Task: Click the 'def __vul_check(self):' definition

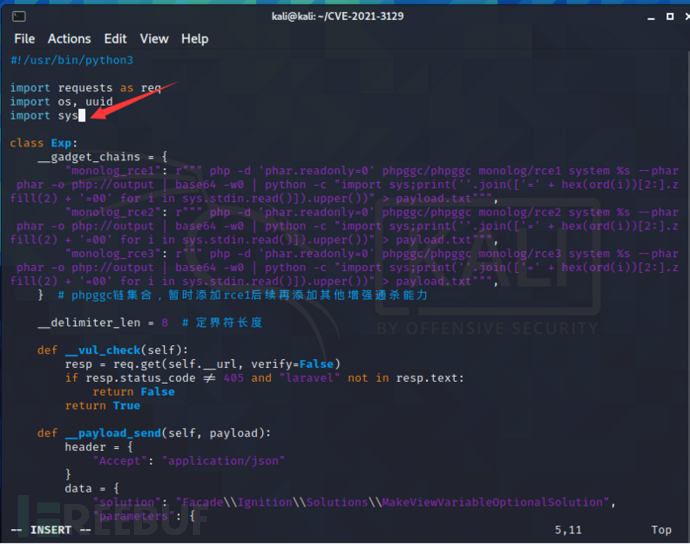Action: click(113, 350)
